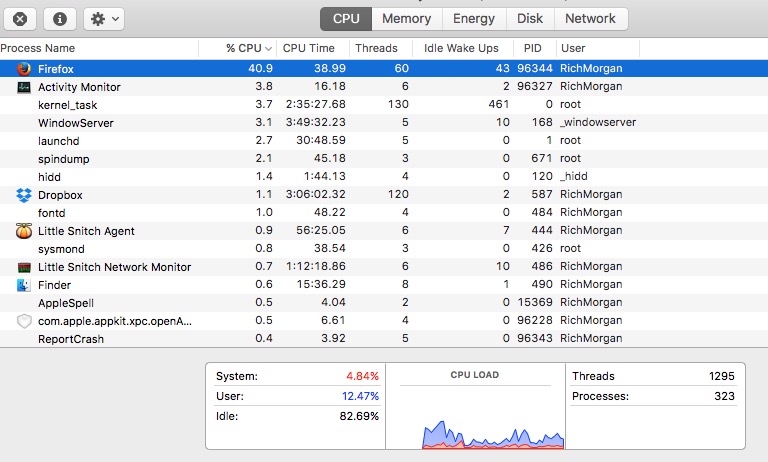Select com.apple.appkit.xpc.openA... process name
The image size is (768, 462).
(115, 321)
